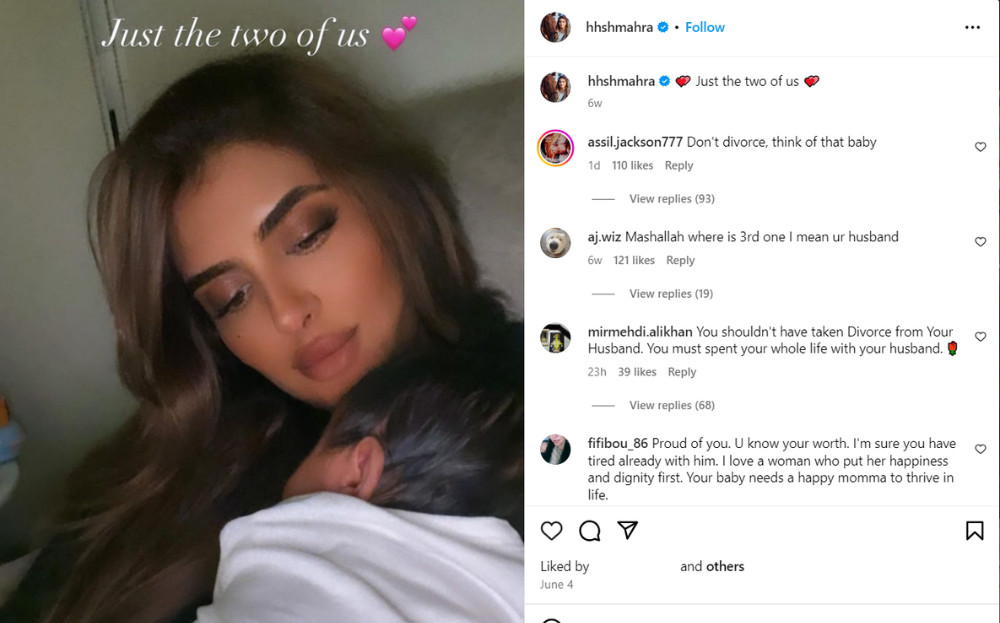Expand View replies (68)
The image size is (1000, 623).
tap(672, 406)
